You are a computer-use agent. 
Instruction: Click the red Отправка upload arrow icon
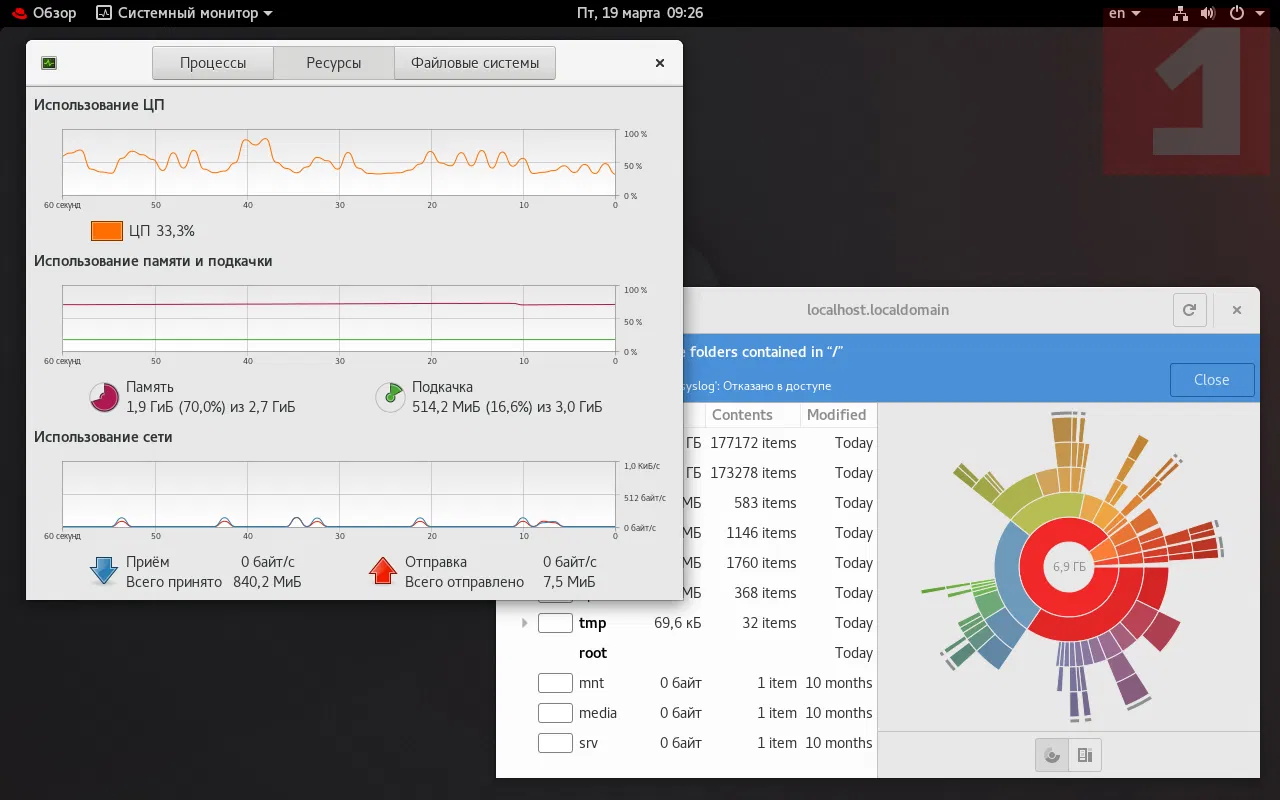click(383, 571)
